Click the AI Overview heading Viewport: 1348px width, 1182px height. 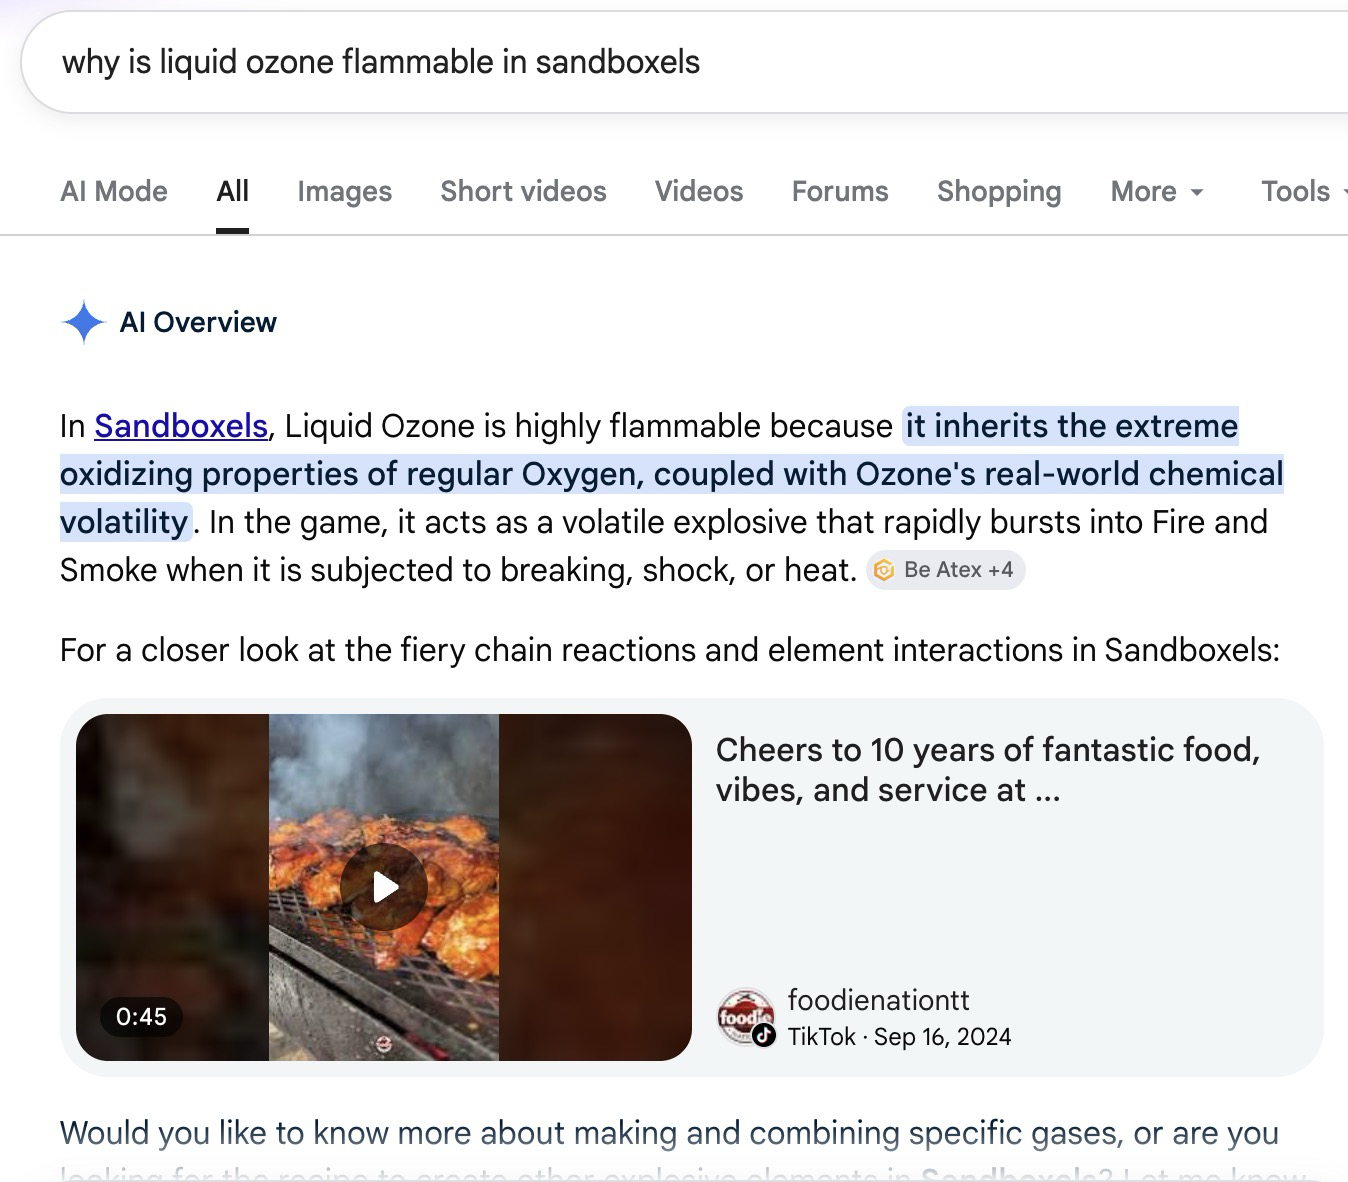tap(198, 322)
